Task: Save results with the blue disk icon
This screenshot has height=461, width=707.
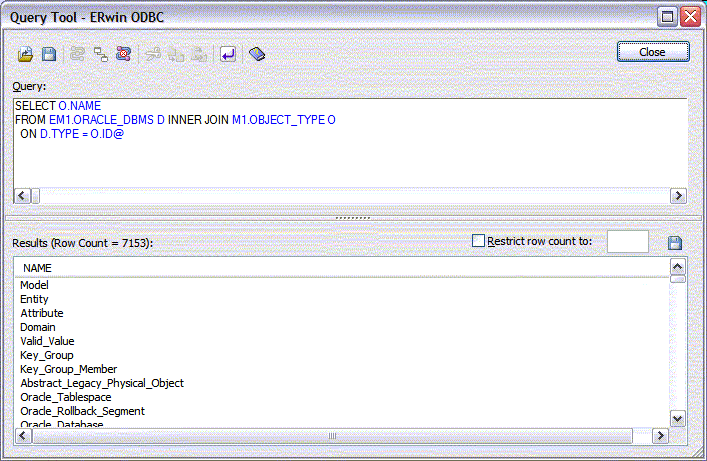Action: (675, 243)
